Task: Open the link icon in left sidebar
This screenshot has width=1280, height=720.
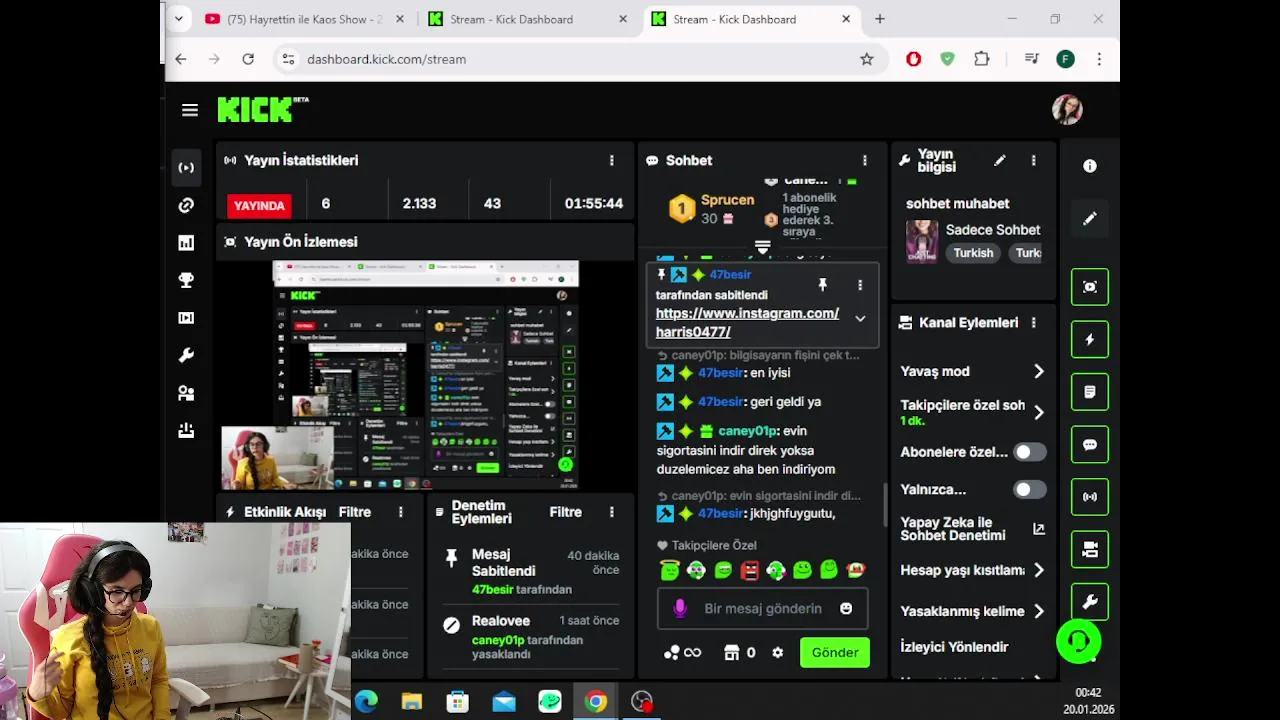Action: (186, 205)
